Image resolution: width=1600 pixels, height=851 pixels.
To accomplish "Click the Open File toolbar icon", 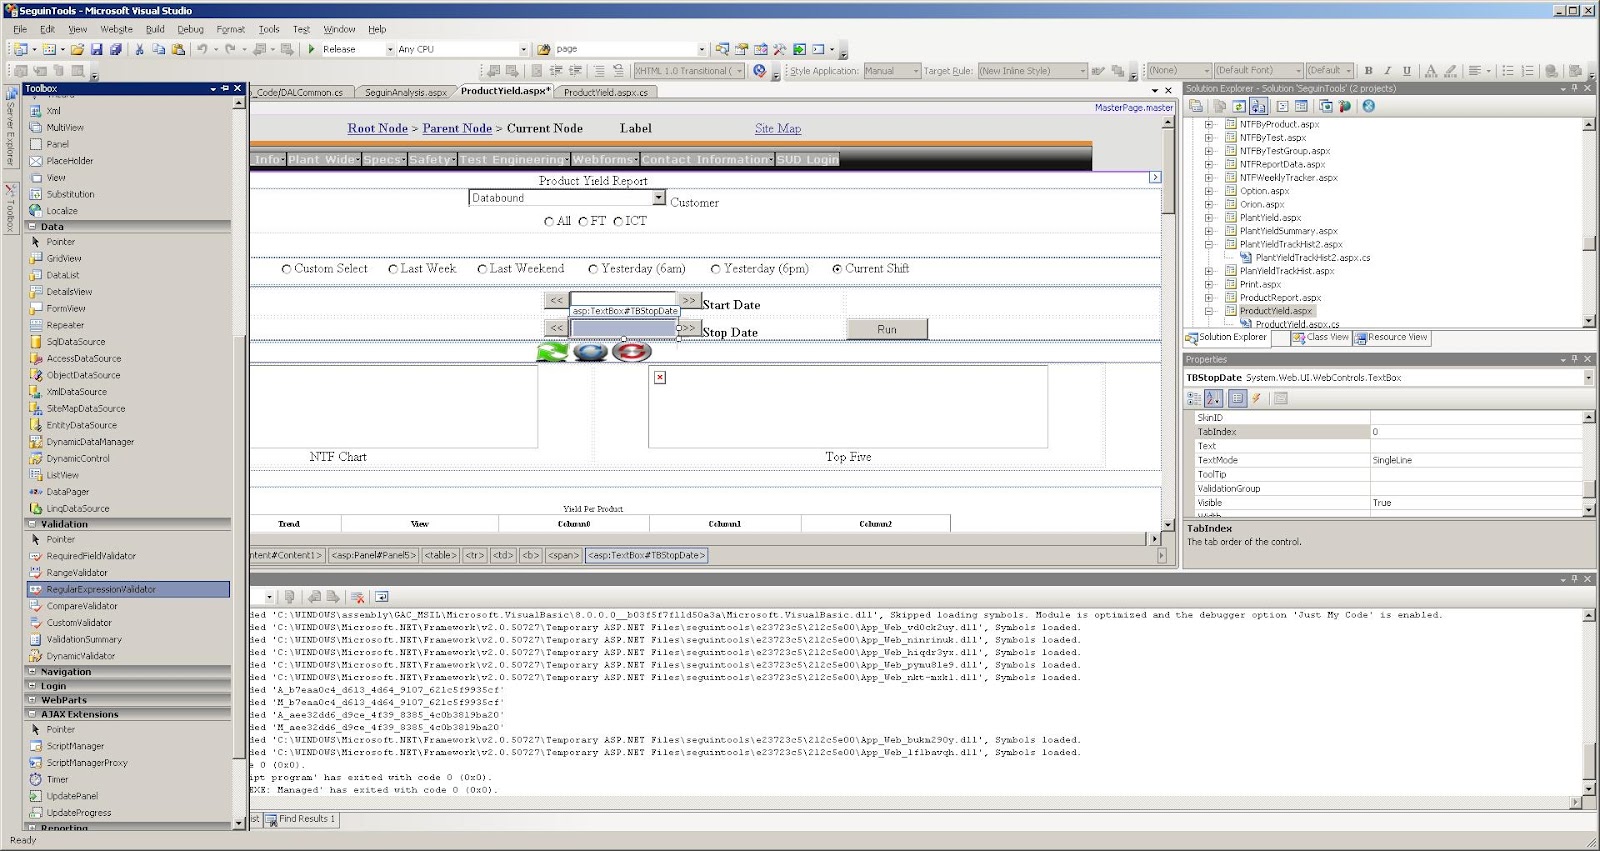I will pyautogui.click(x=77, y=49).
